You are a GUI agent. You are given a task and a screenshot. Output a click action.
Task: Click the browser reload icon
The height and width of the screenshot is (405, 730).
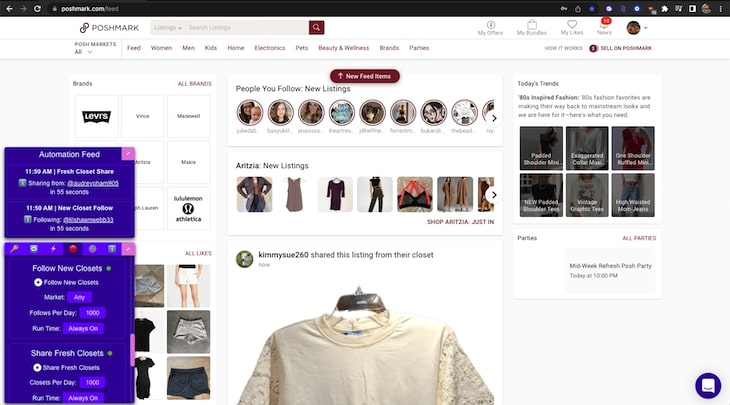click(37, 9)
